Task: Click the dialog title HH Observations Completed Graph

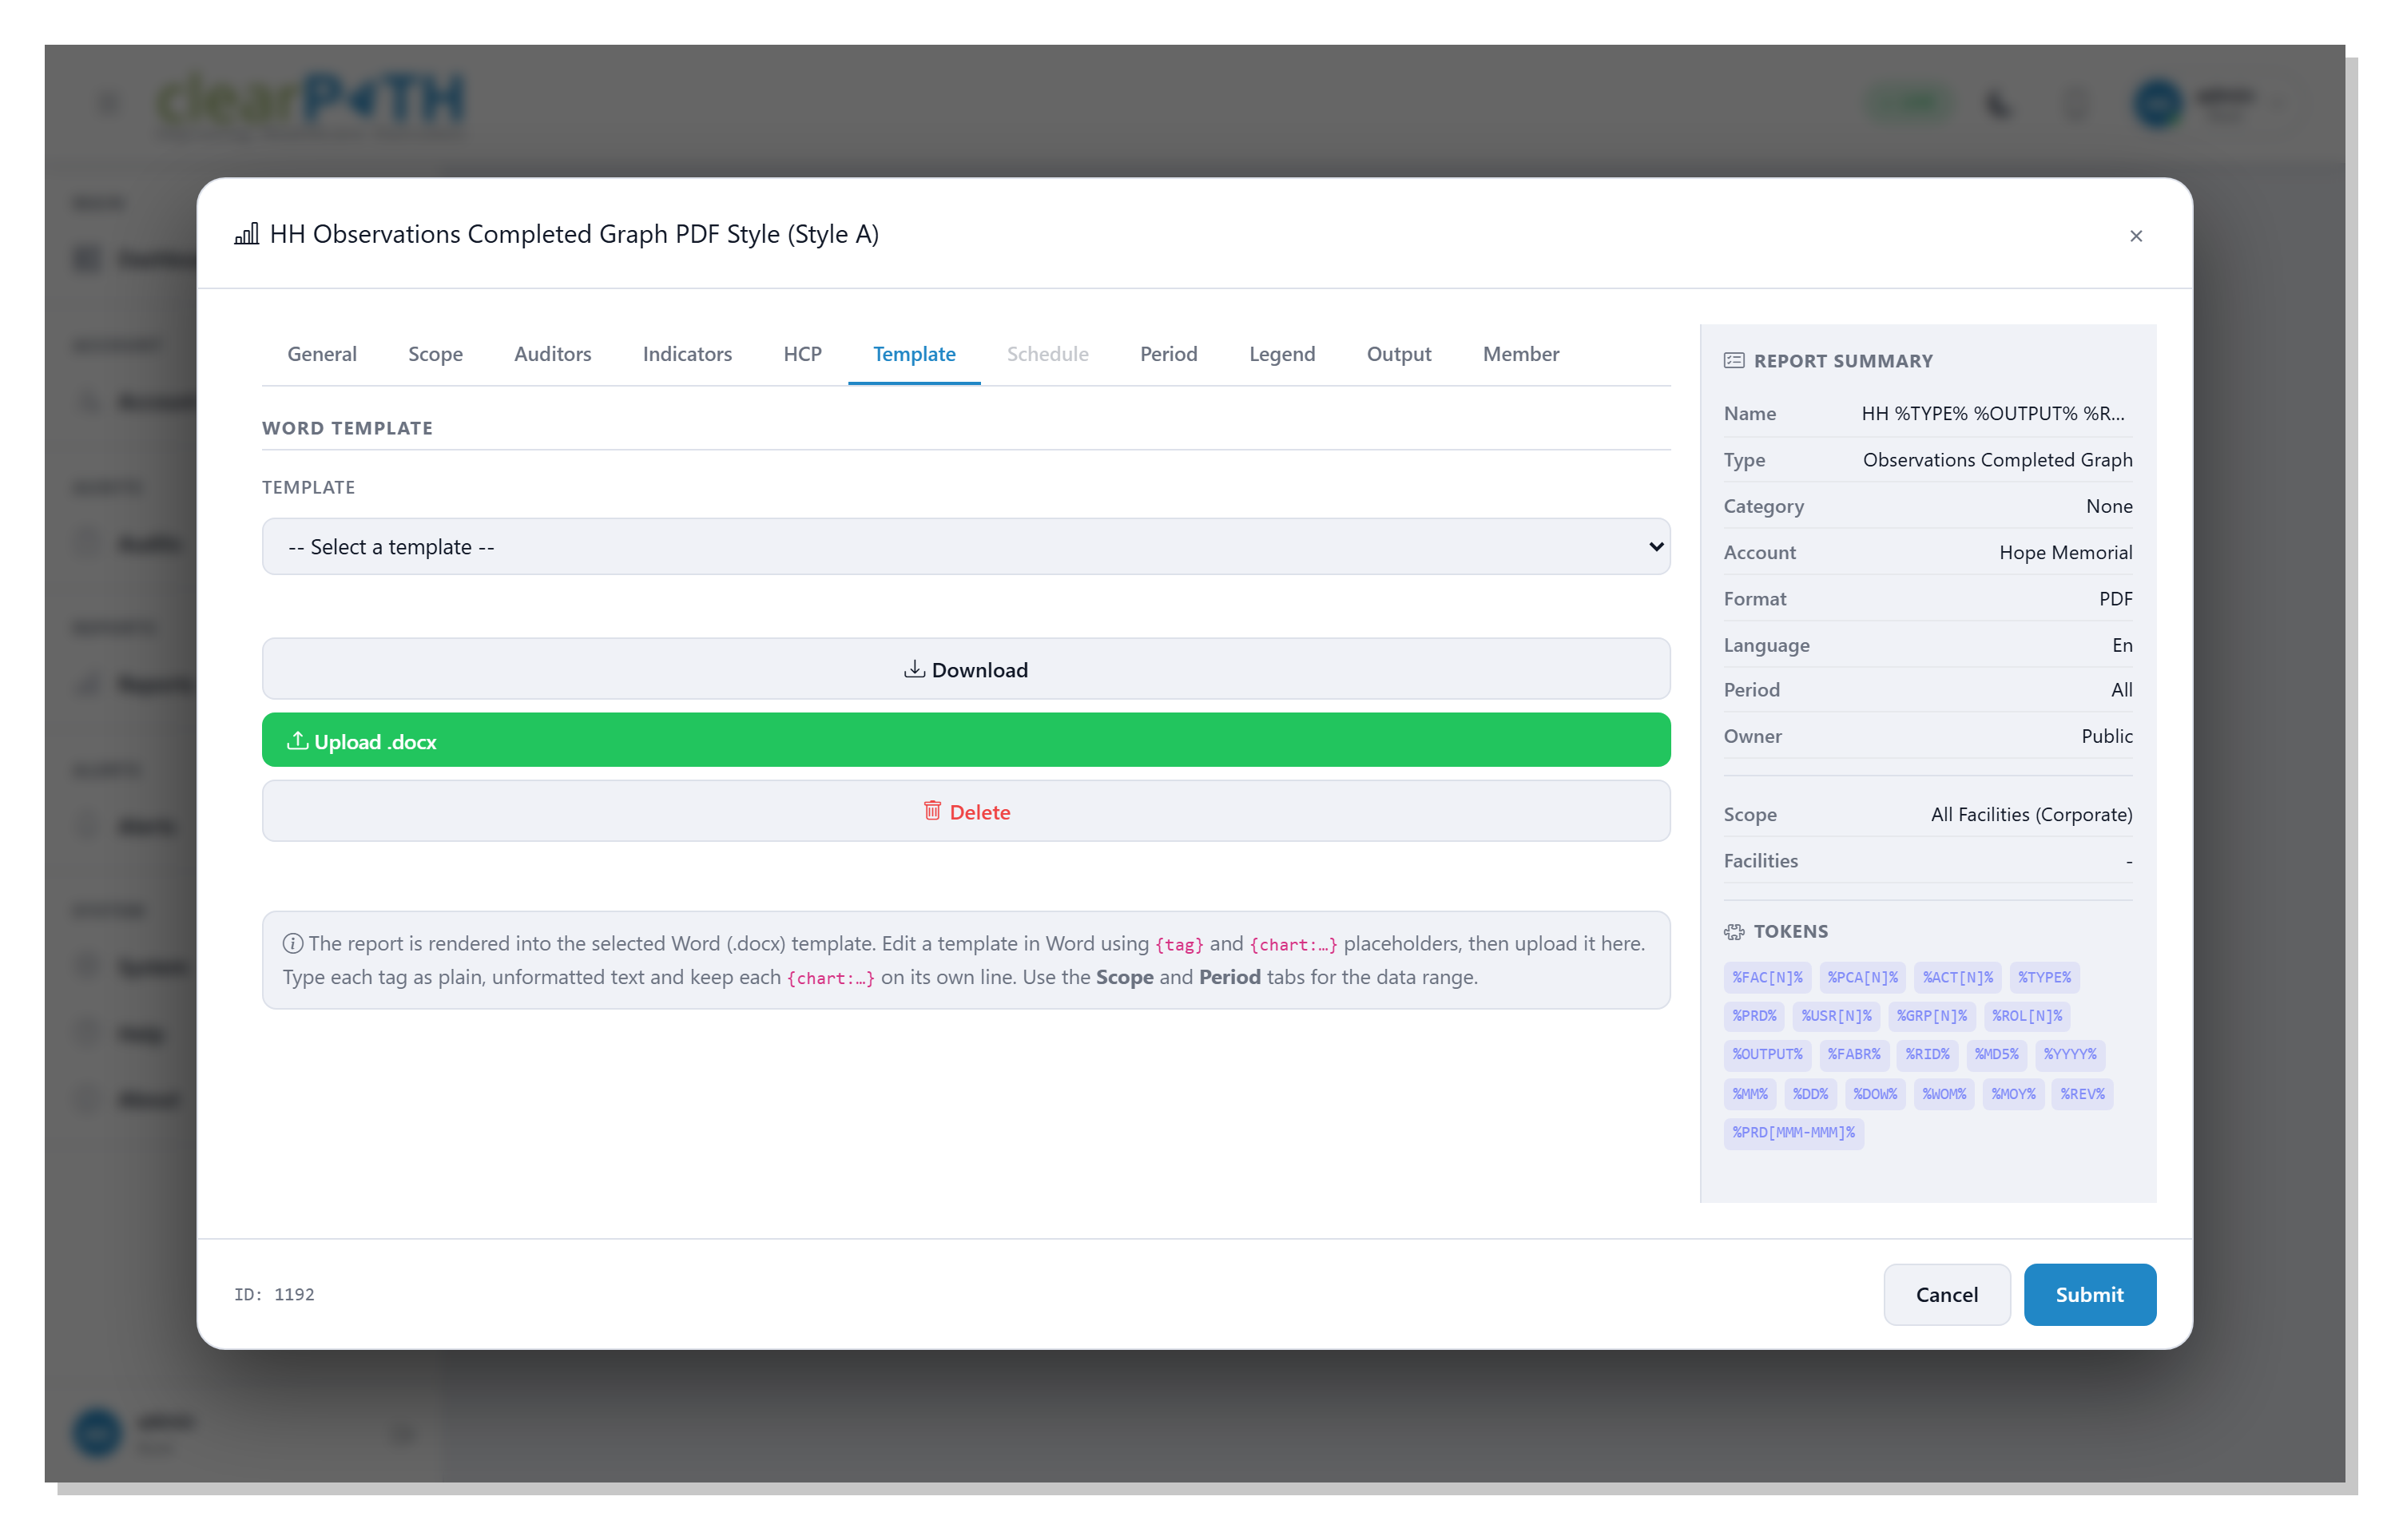Action: (x=574, y=234)
